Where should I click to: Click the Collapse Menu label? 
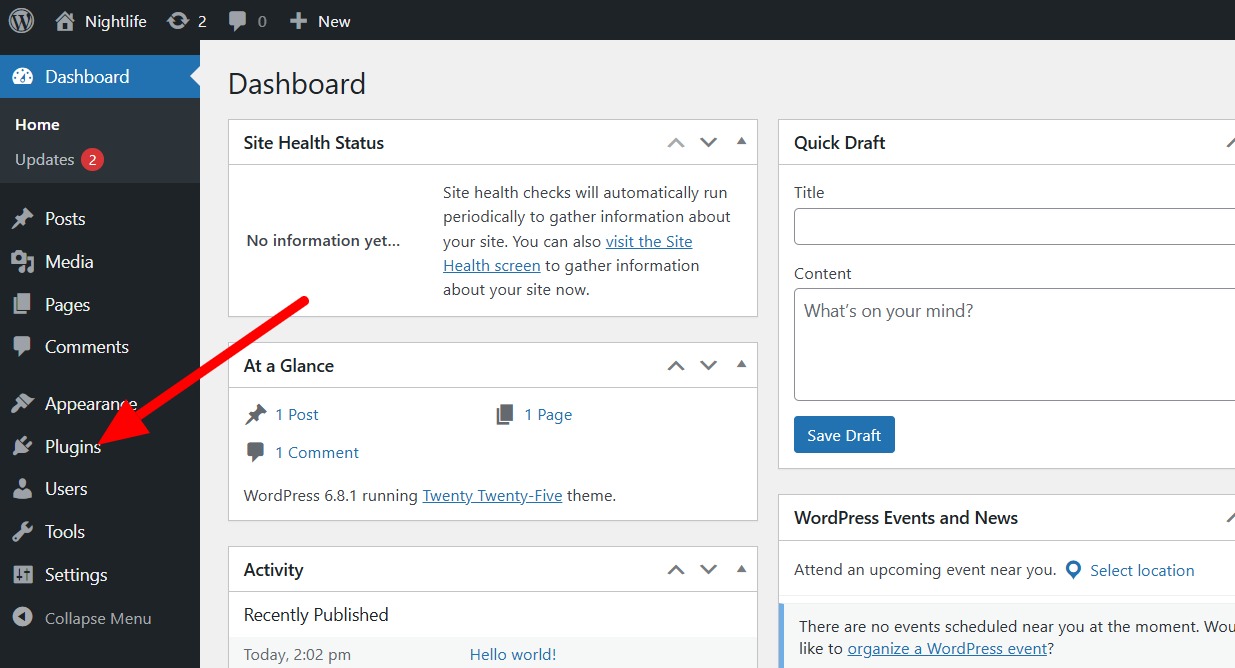click(98, 618)
